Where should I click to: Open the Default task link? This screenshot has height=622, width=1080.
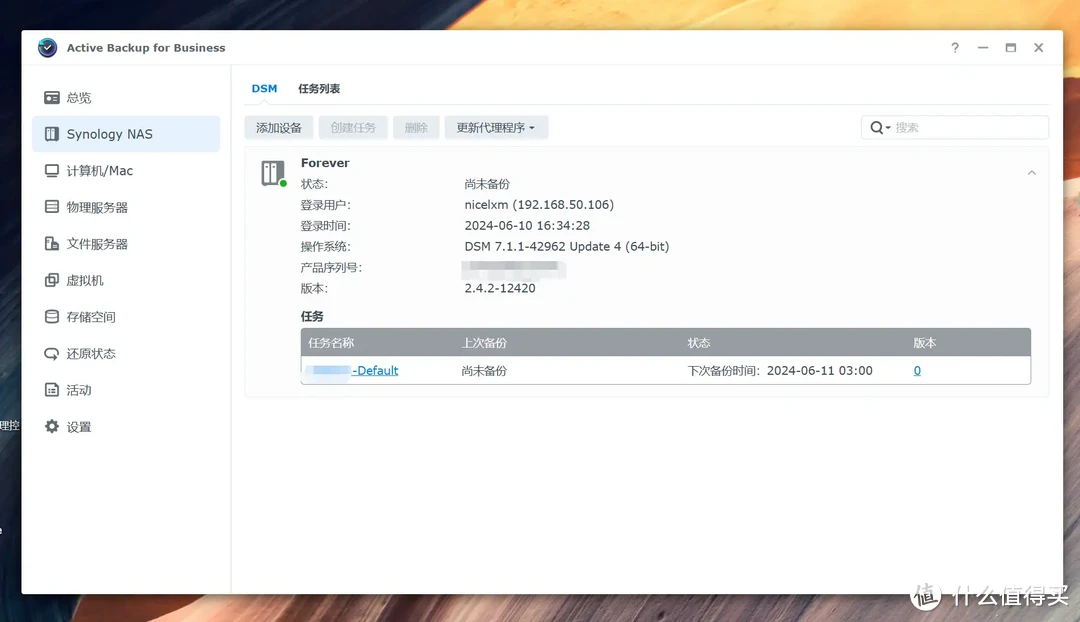pyautogui.click(x=375, y=370)
